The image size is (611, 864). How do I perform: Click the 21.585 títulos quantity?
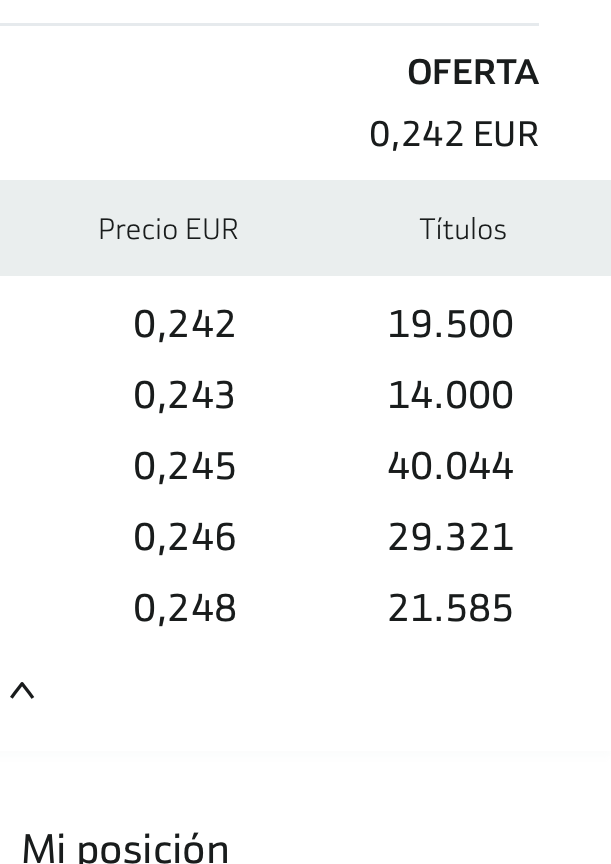(x=450, y=608)
